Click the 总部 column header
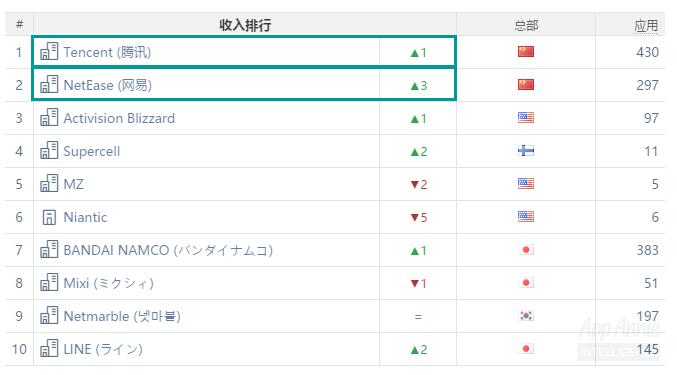Screen dimensions: 677x375 click(x=526, y=25)
